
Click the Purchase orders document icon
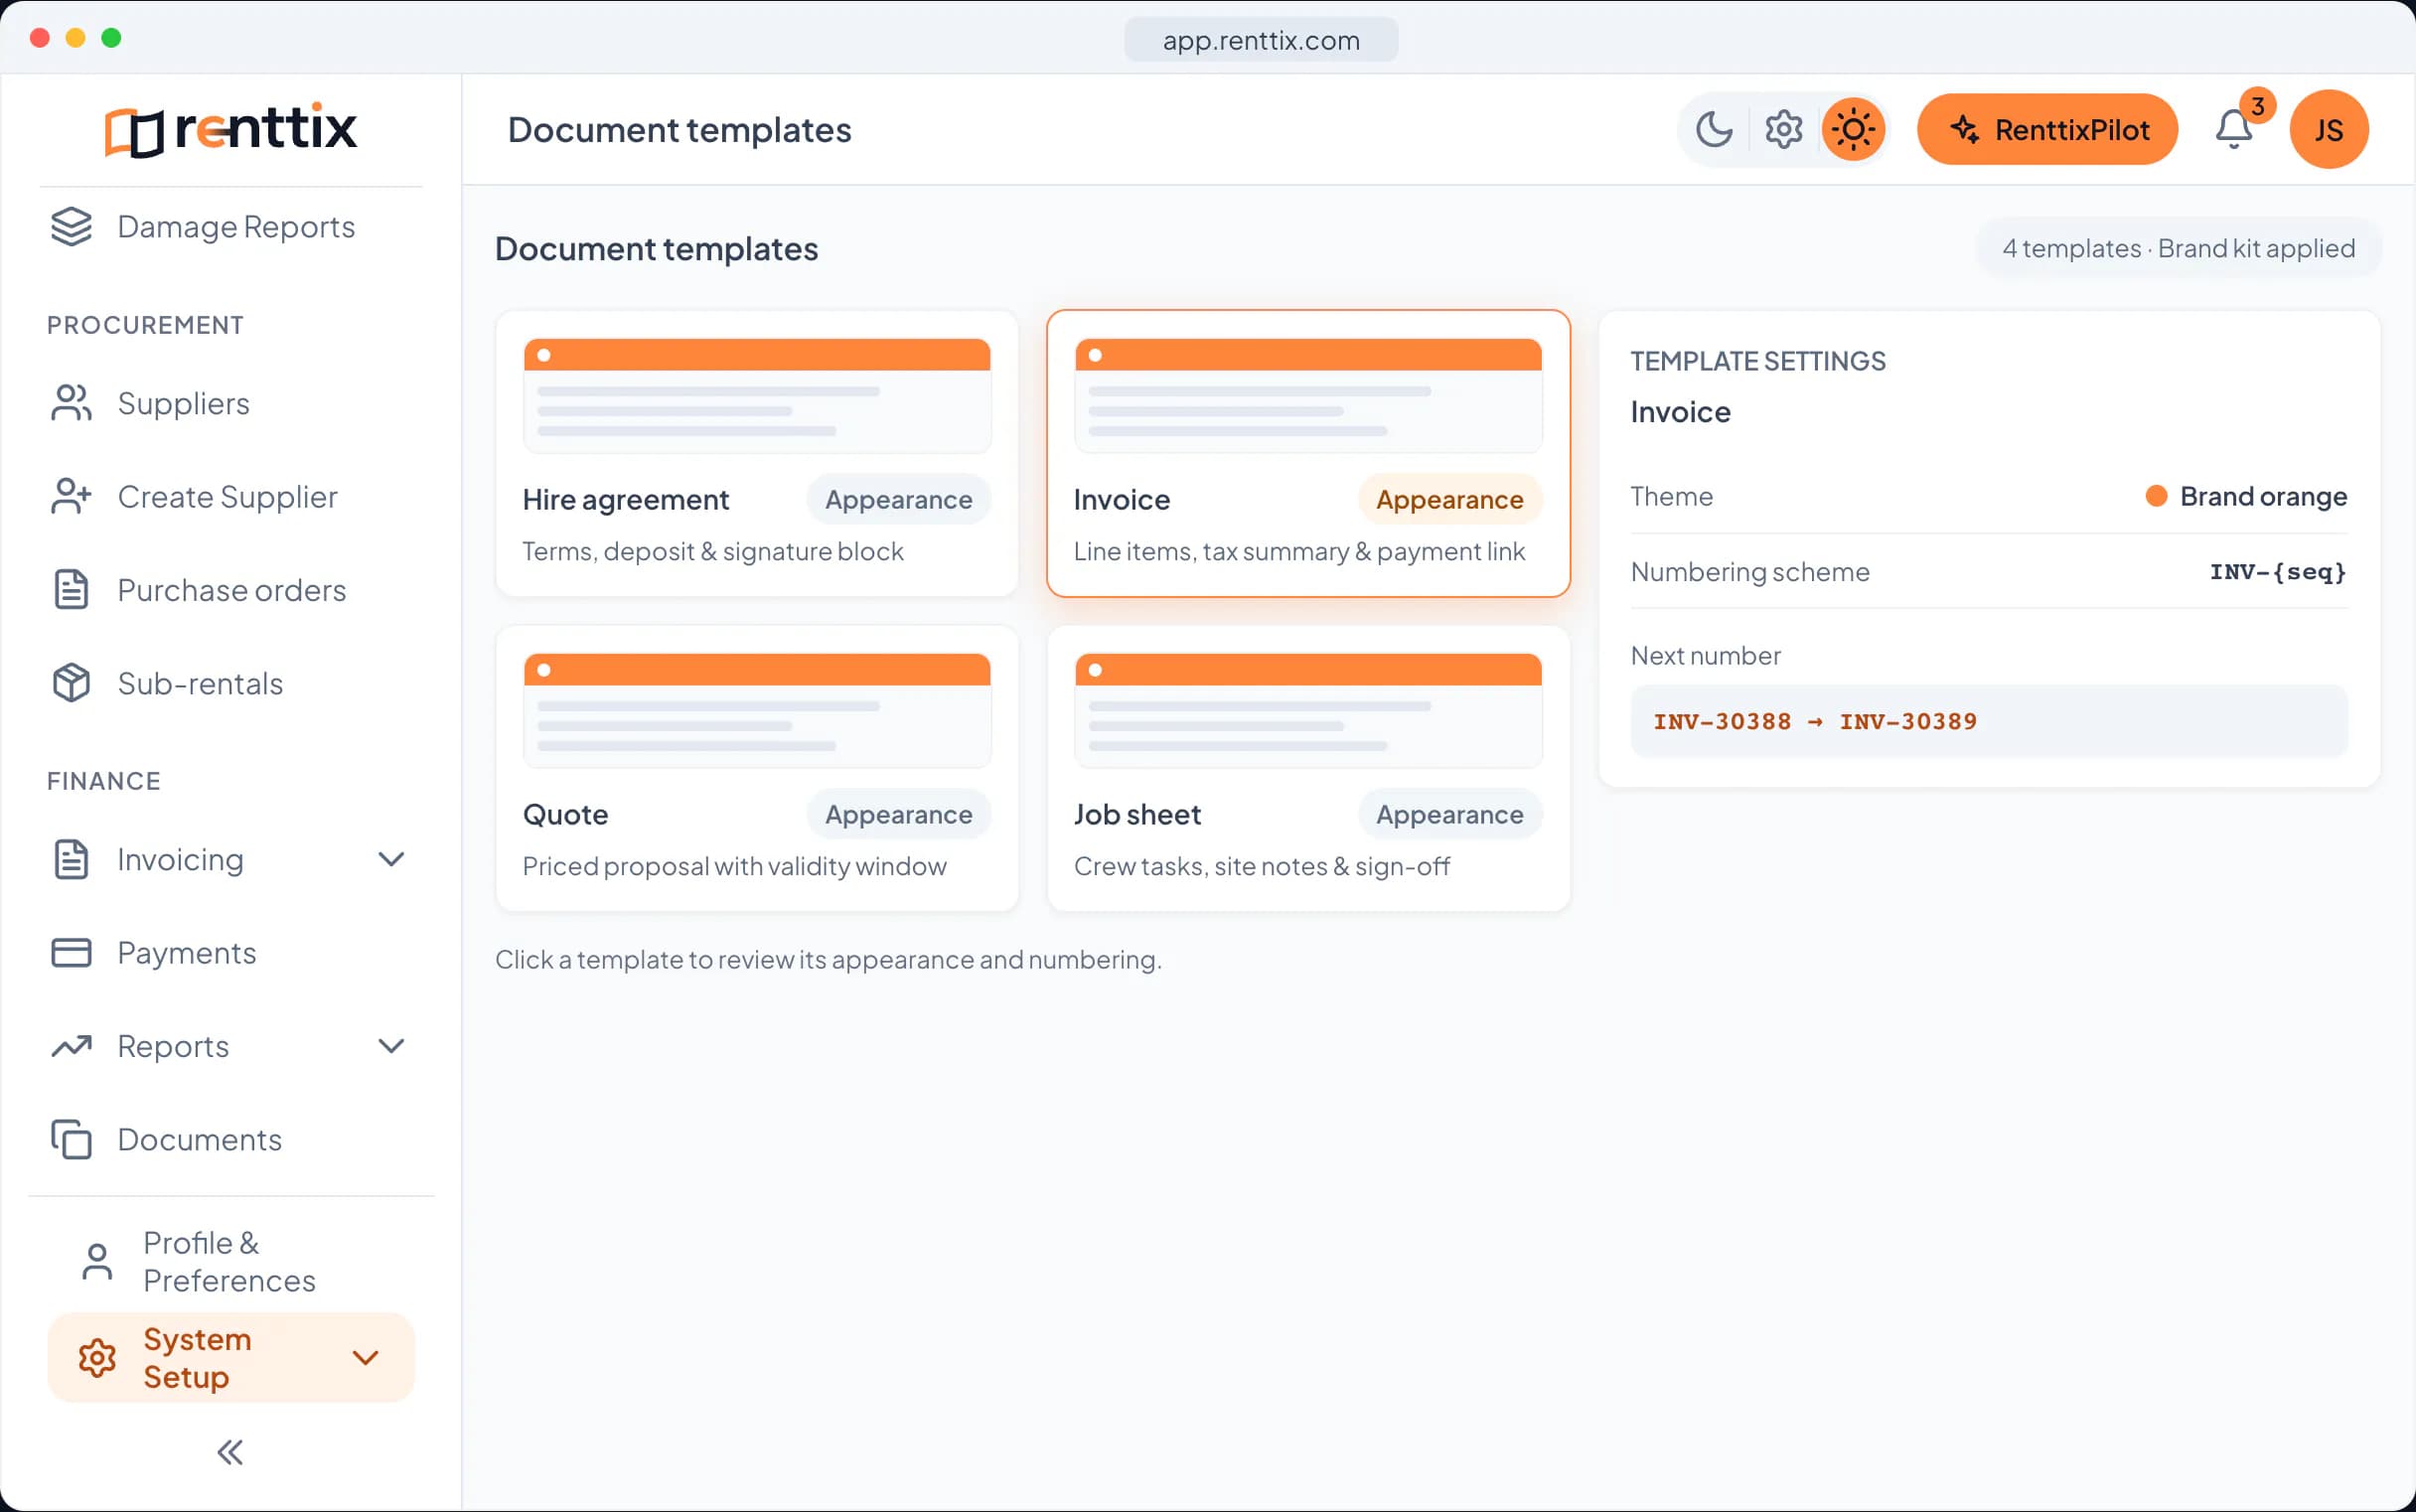(71, 590)
